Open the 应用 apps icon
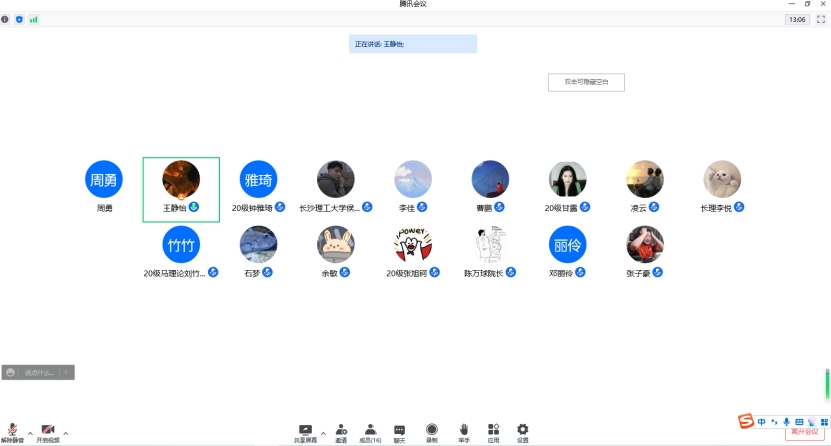 pos(493,432)
